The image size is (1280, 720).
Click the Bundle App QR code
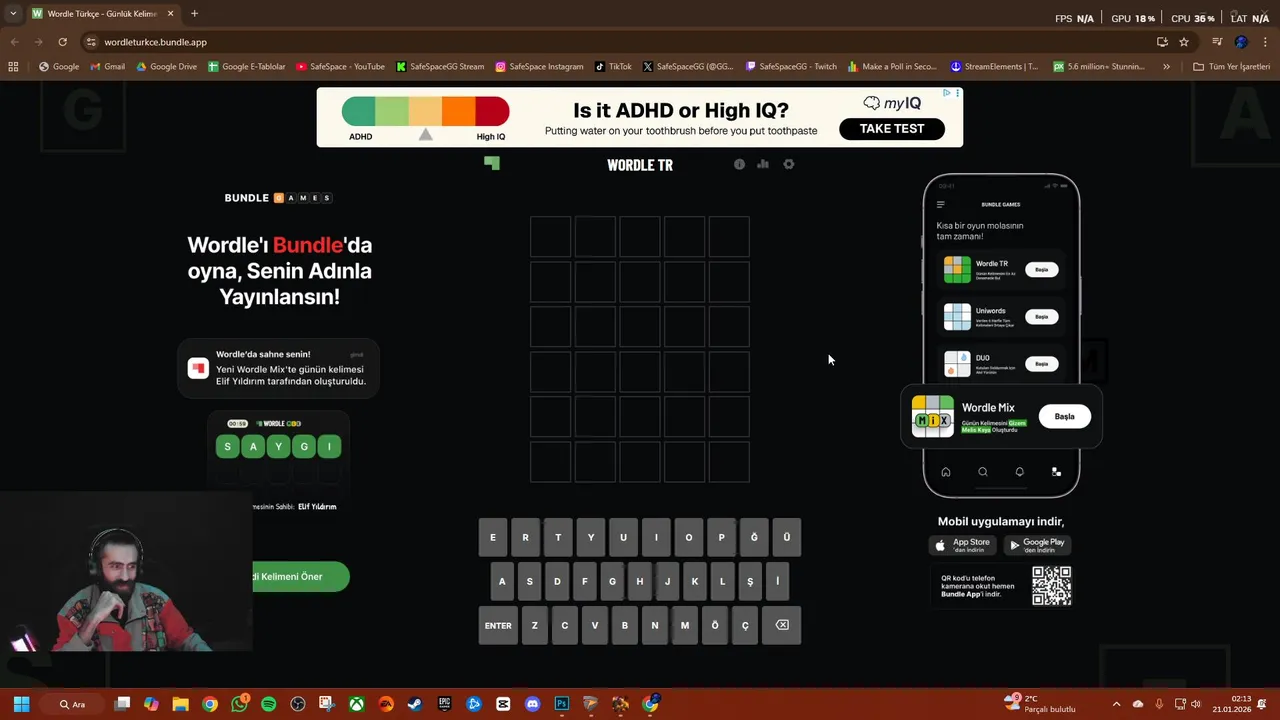(1052, 586)
